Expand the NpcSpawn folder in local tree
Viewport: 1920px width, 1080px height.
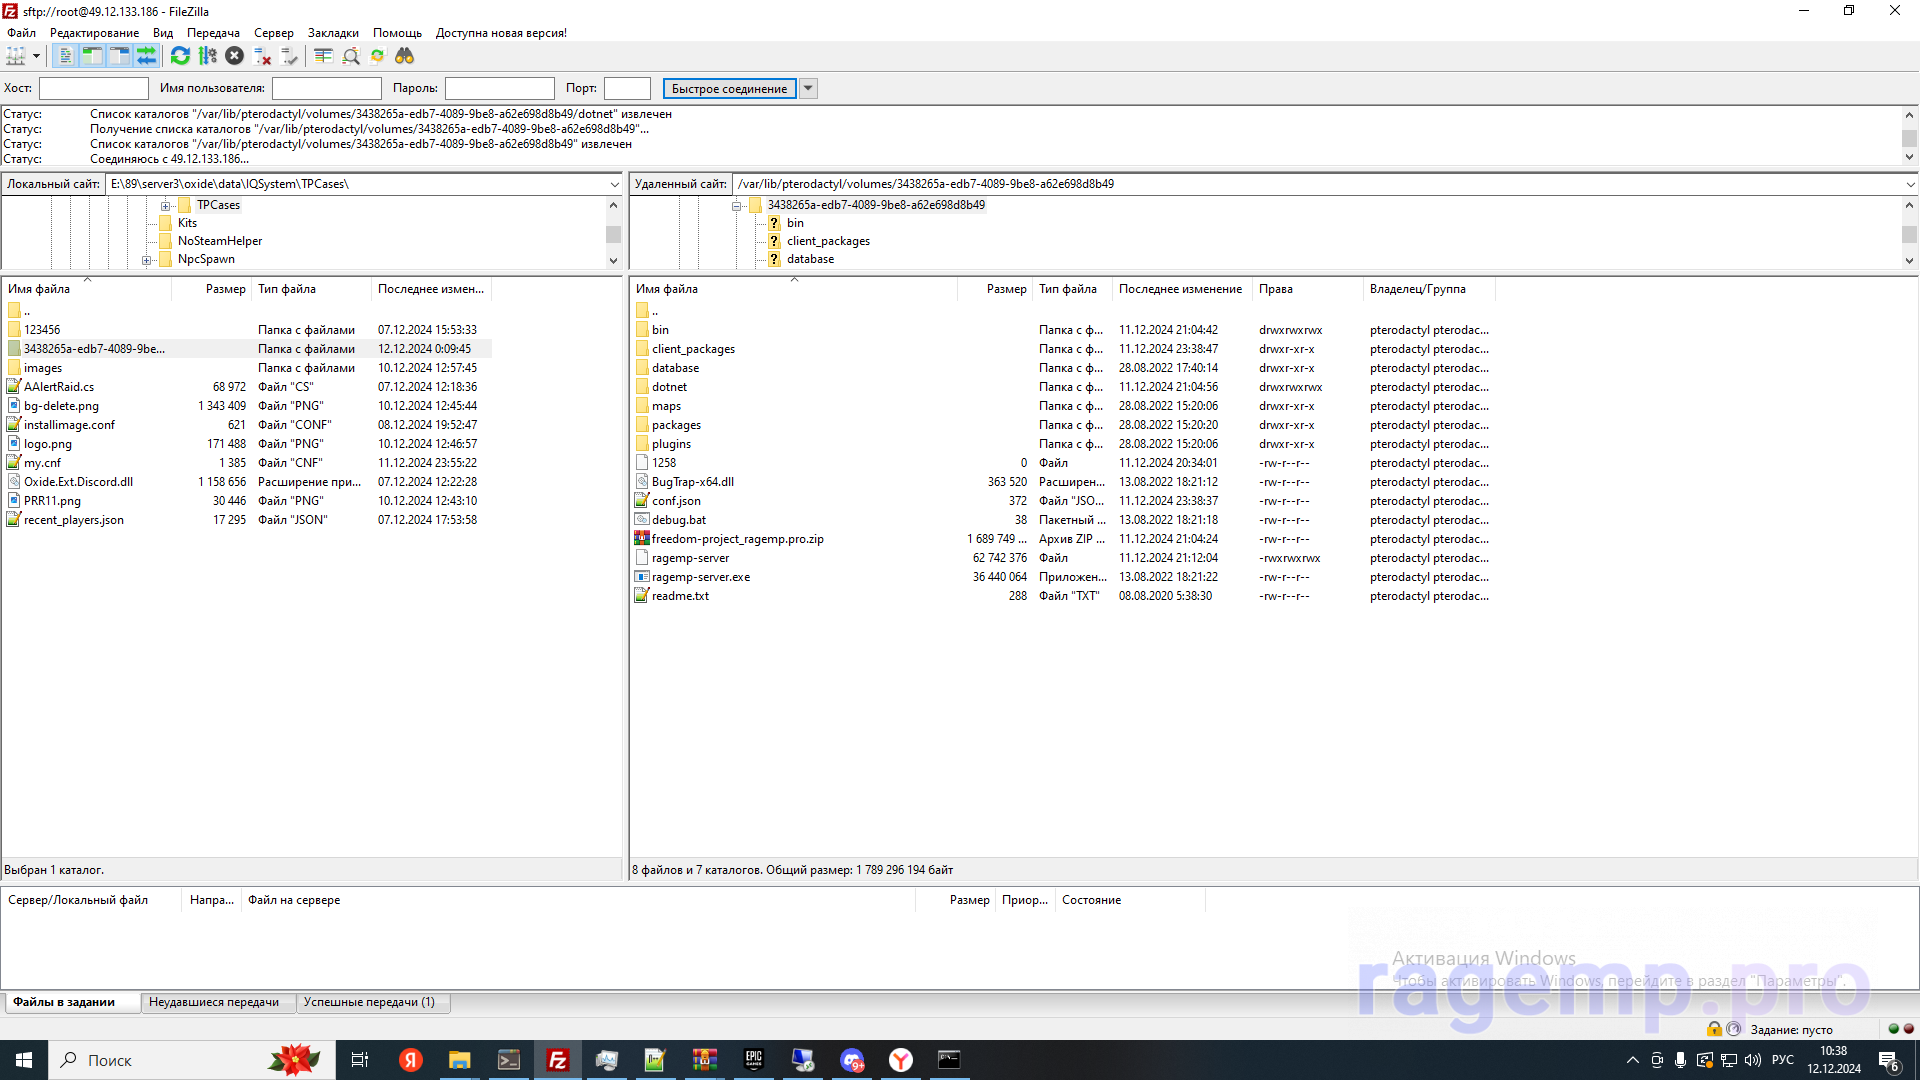tap(147, 260)
